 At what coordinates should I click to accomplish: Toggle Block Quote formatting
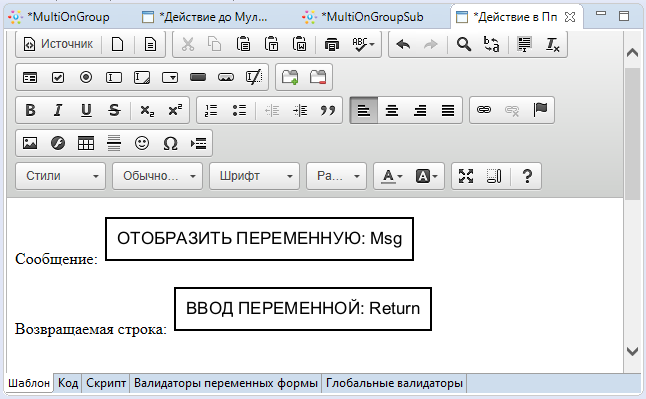point(328,110)
